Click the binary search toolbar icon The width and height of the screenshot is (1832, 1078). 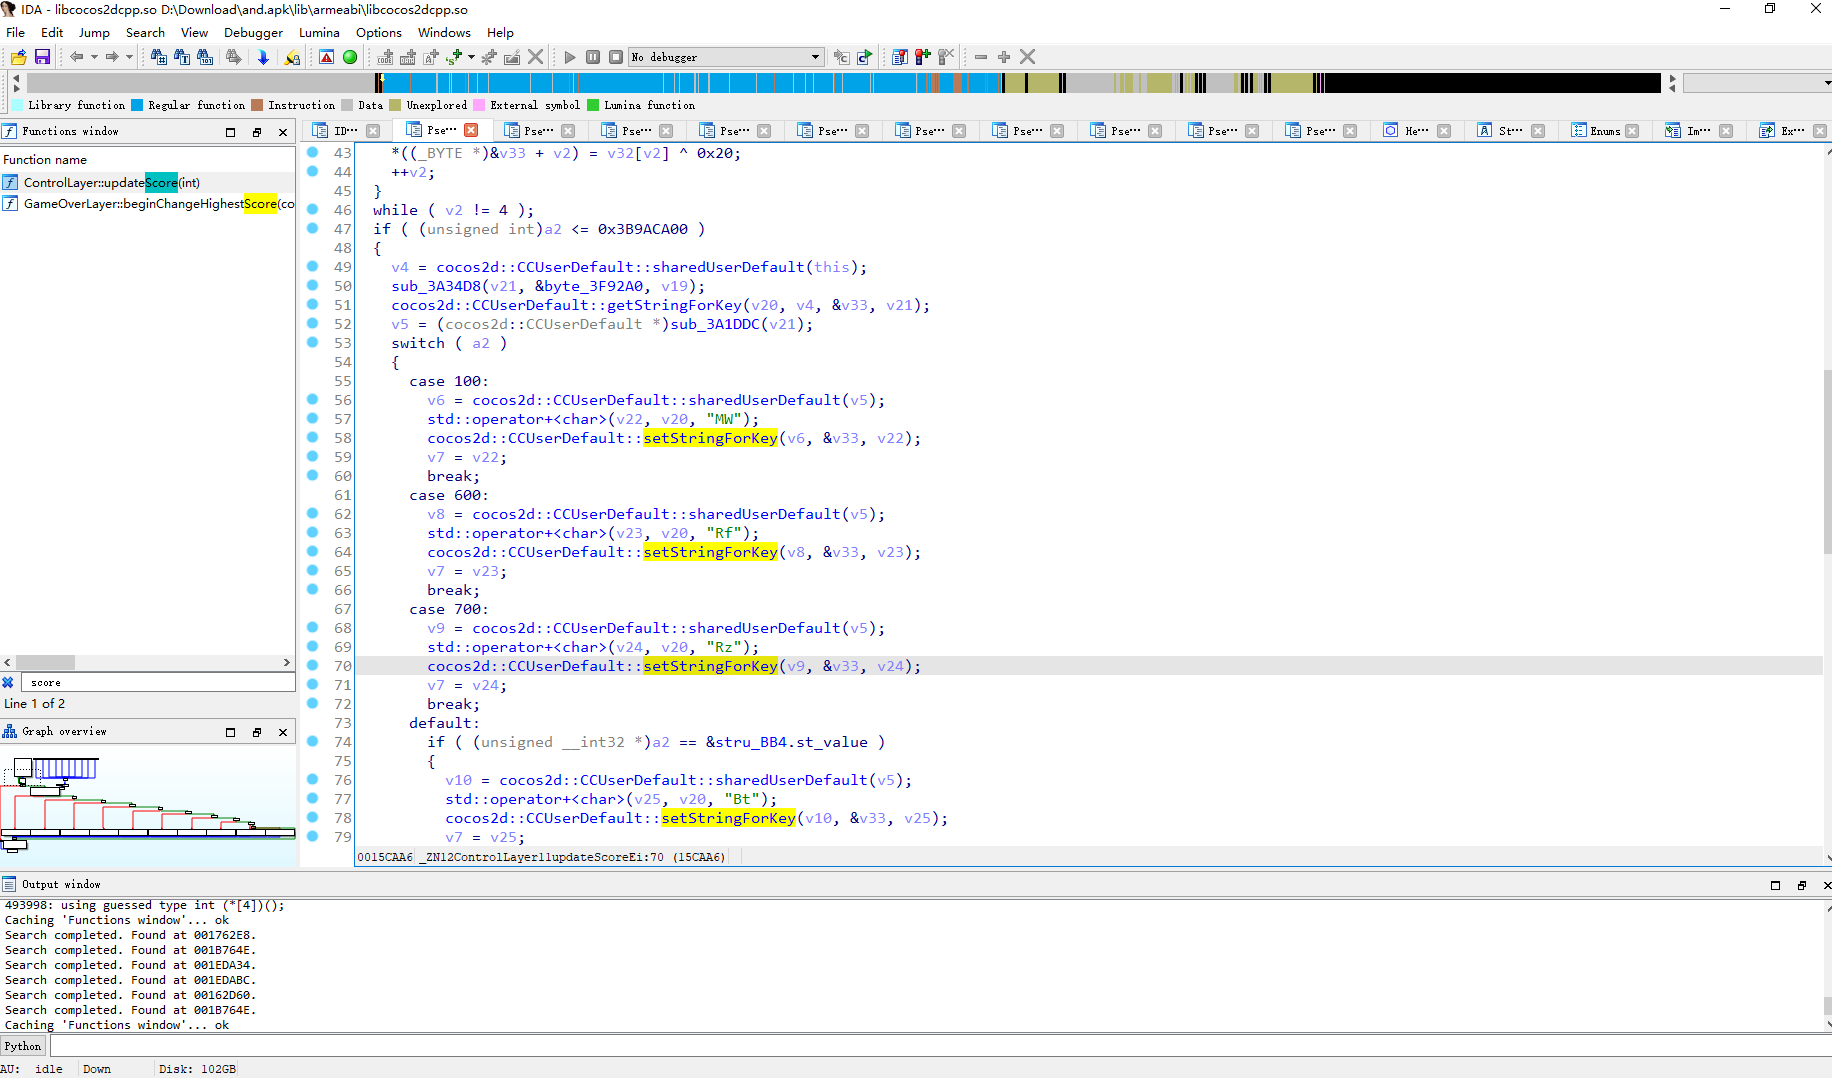[205, 57]
